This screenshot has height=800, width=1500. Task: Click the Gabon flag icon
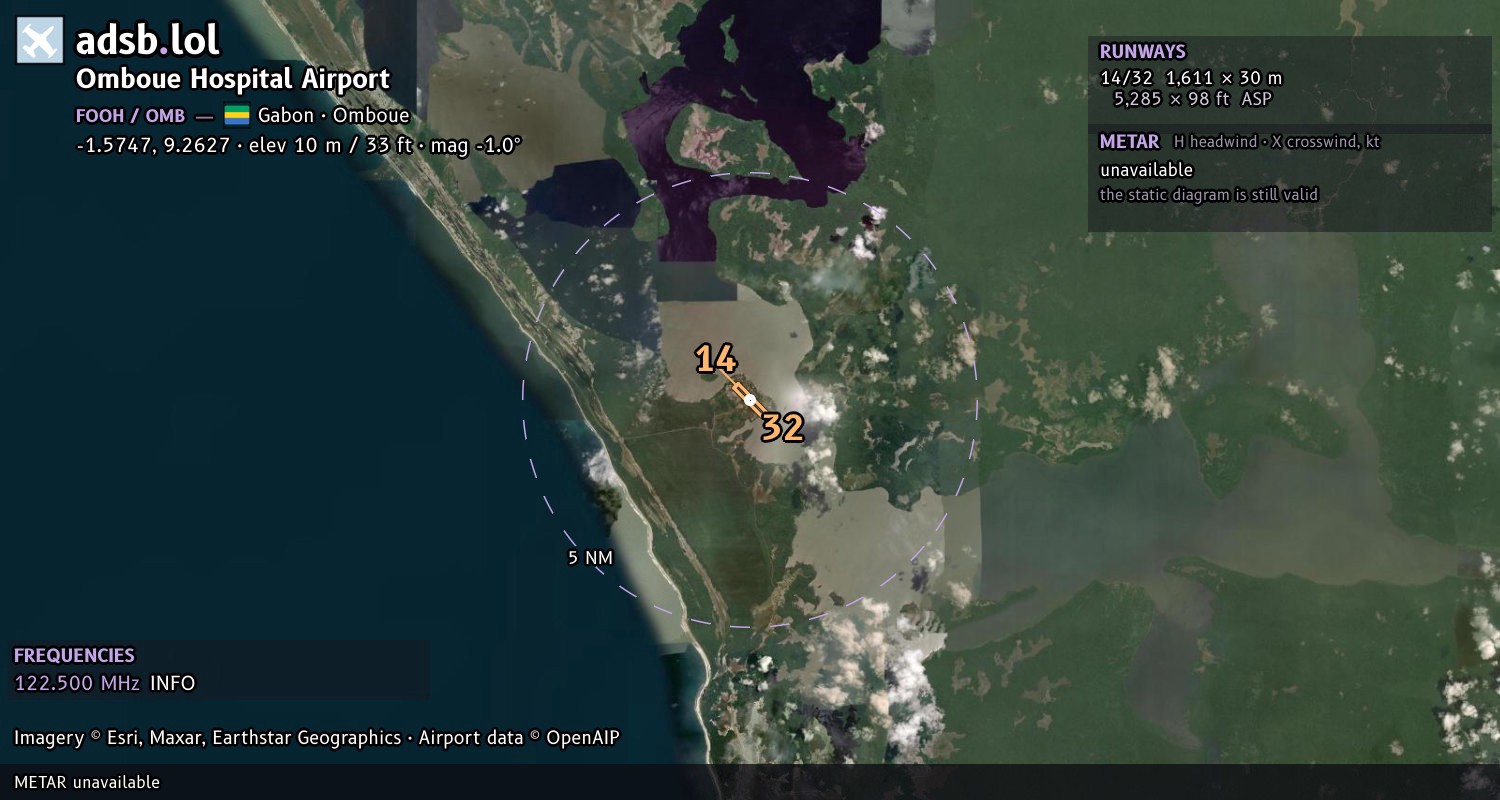[x=237, y=115]
